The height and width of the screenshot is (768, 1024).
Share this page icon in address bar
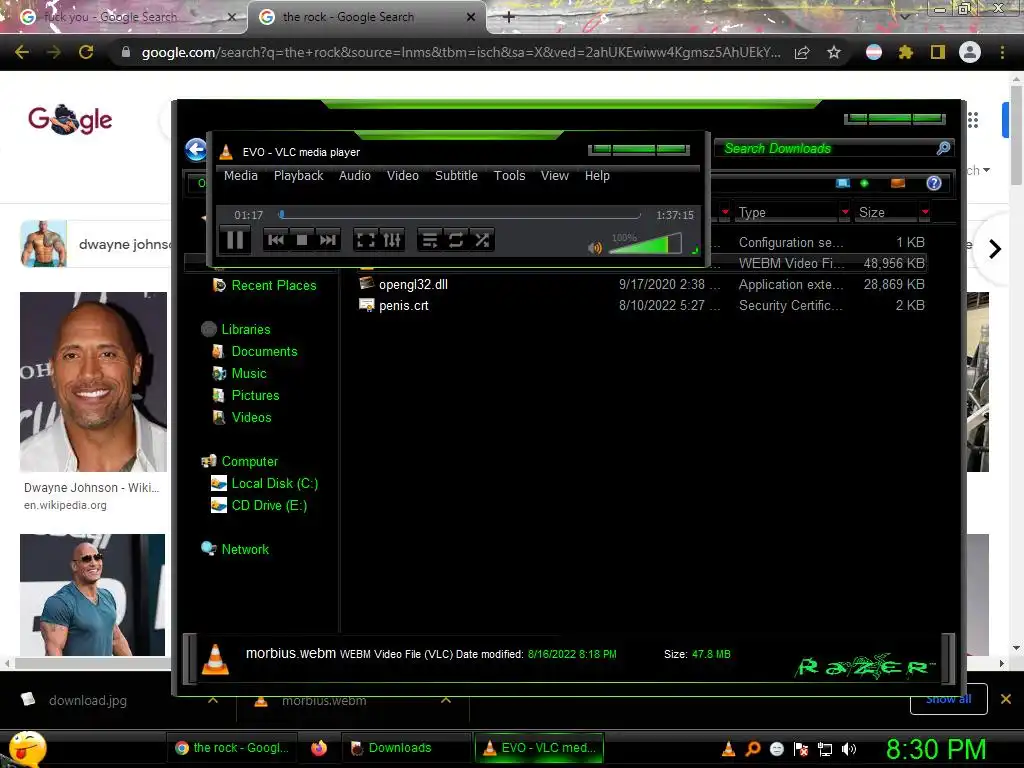[x=802, y=52]
